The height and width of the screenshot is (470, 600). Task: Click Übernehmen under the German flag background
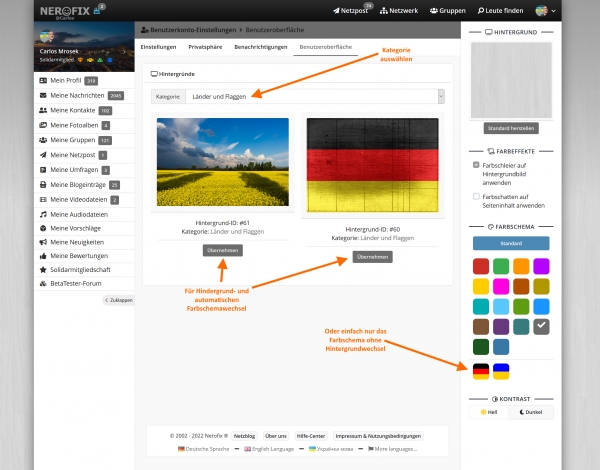[372, 257]
